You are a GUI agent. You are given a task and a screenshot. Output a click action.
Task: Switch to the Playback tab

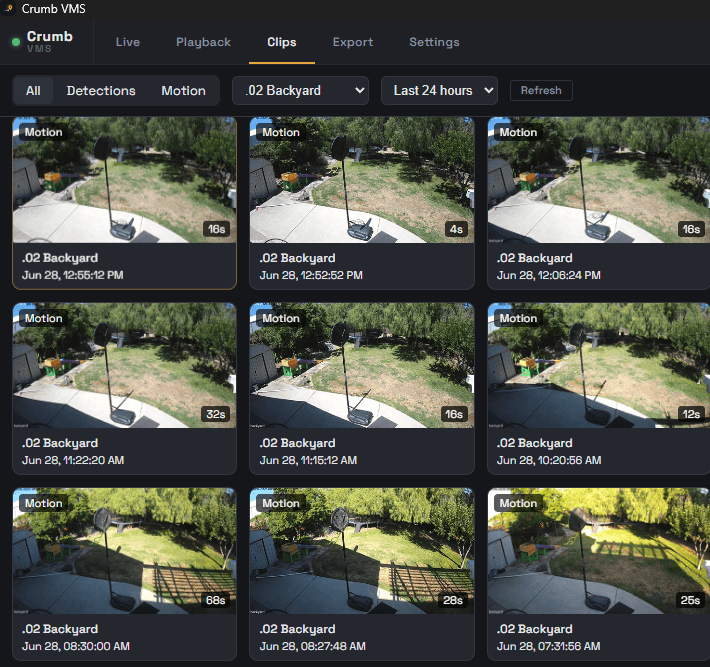point(203,42)
